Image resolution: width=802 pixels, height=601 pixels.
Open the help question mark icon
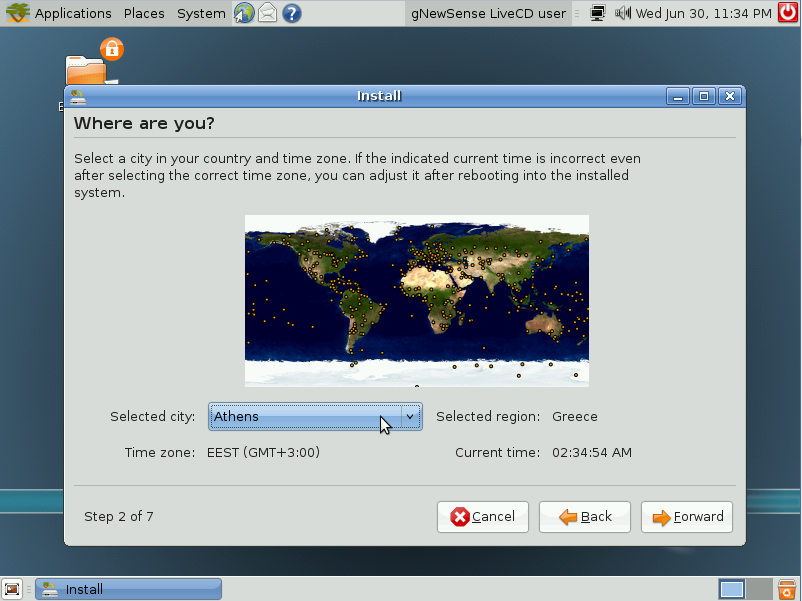pos(292,13)
